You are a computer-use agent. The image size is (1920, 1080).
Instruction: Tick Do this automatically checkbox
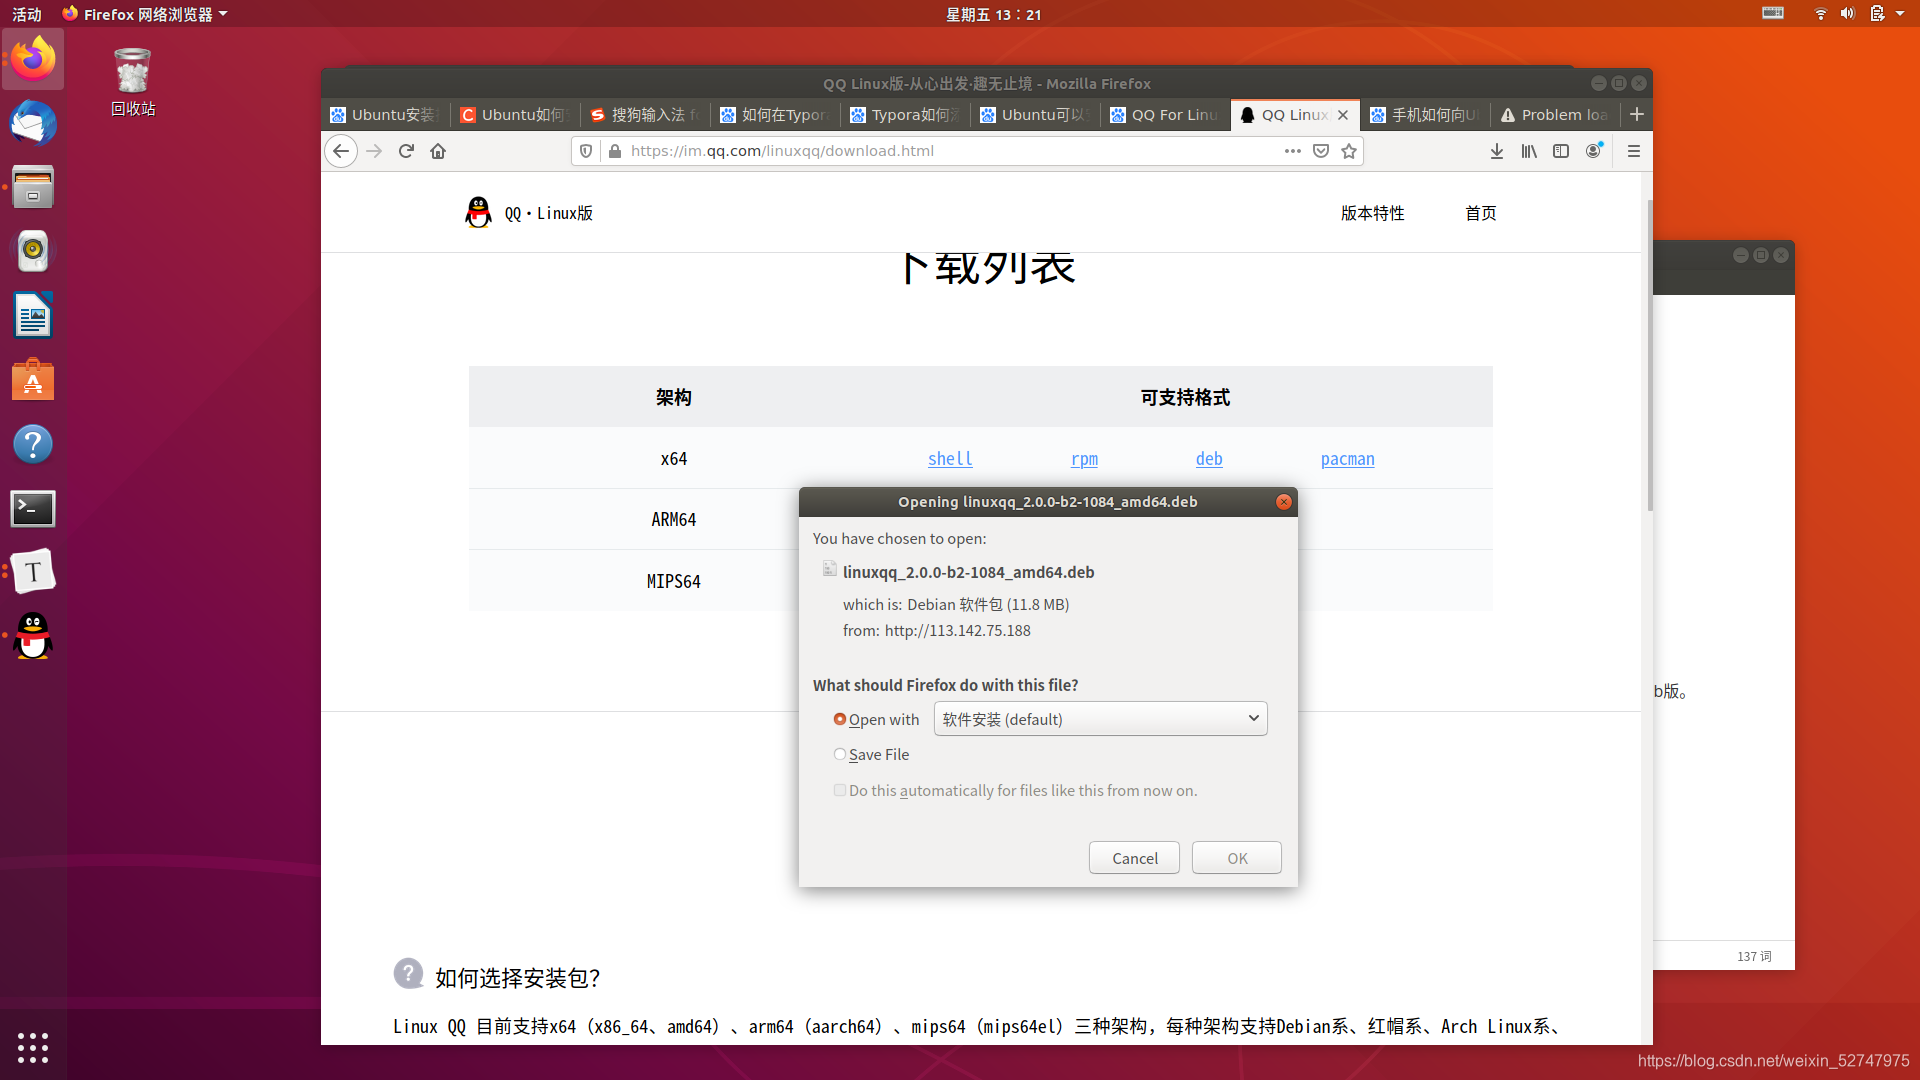[840, 790]
